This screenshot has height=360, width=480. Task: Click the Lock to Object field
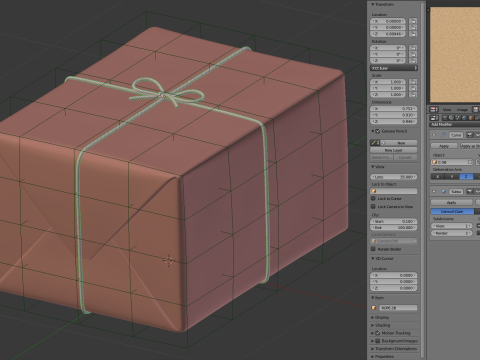pos(394,191)
